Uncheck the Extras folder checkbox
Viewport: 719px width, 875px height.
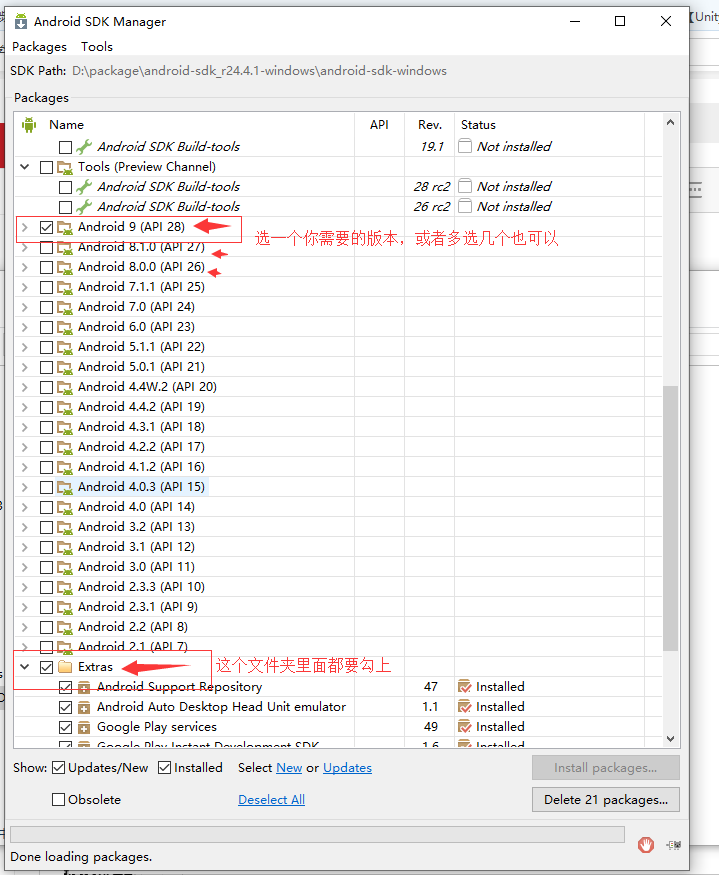point(46,667)
